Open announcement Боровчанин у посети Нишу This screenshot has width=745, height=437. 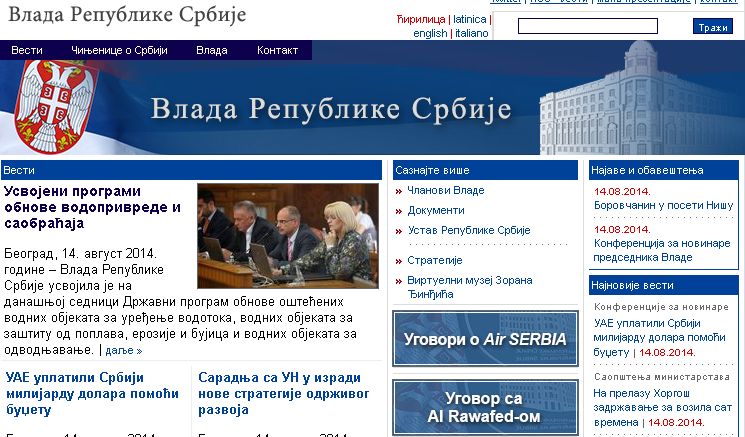[663, 206]
